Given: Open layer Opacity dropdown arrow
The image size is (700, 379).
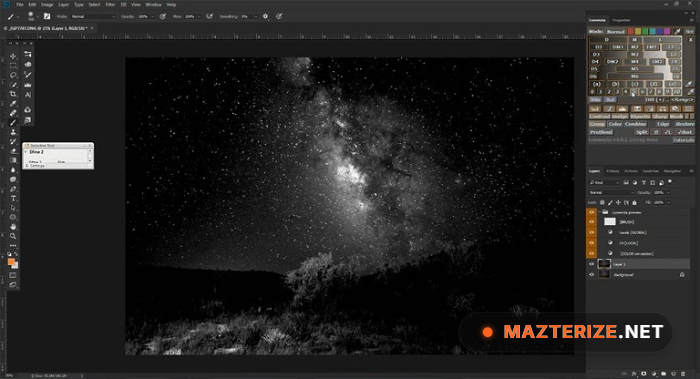Looking at the screenshot, I should [x=668, y=192].
